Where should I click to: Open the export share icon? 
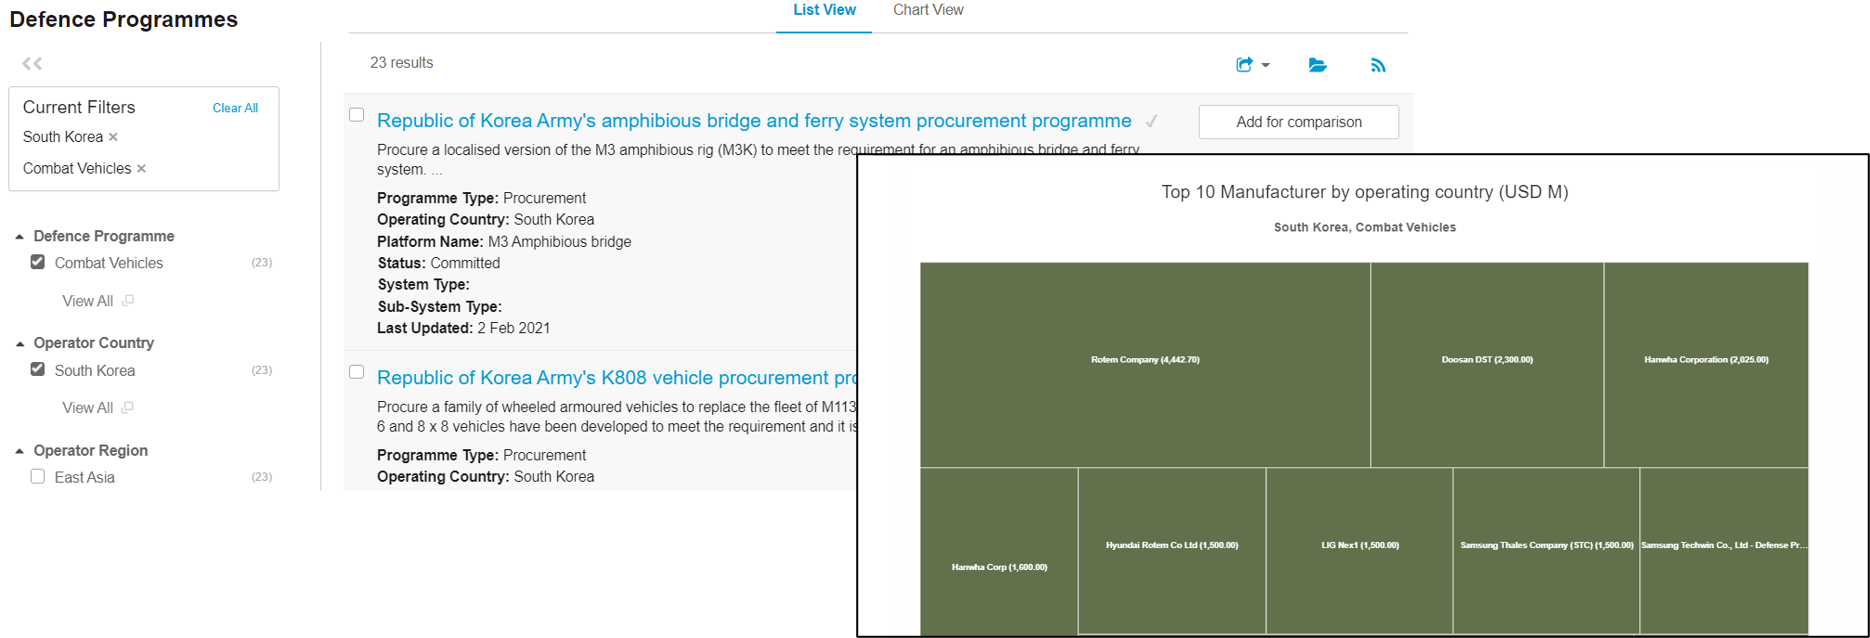[1244, 65]
